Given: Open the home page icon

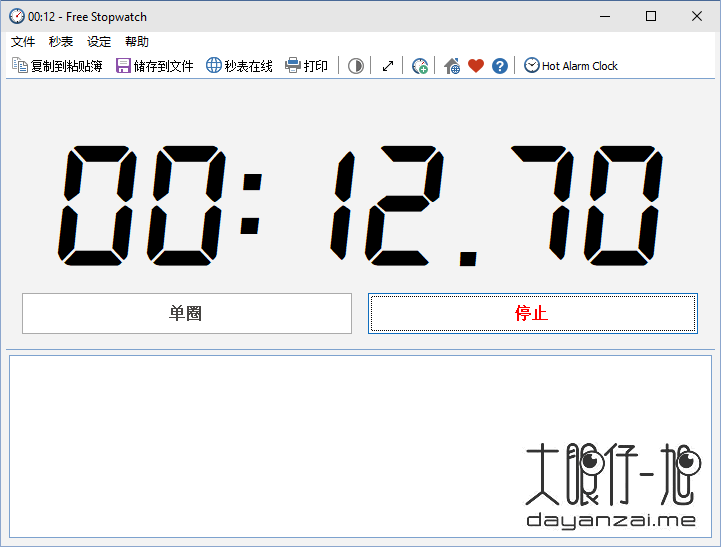Looking at the screenshot, I should 452,66.
